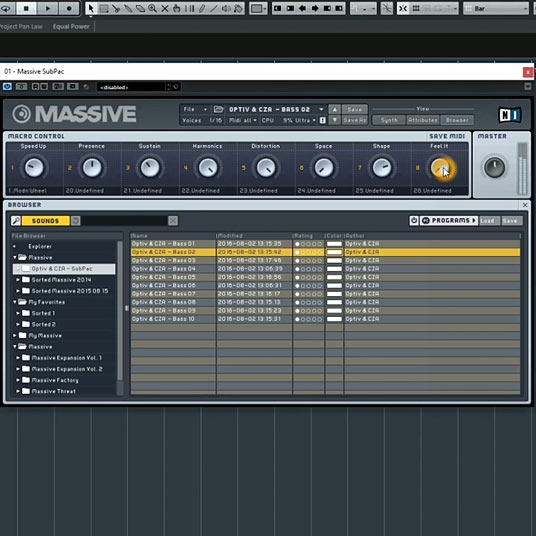This screenshot has height=536, width=536.
Task: Open the Bar grid type dropdown
Action: tap(496, 9)
